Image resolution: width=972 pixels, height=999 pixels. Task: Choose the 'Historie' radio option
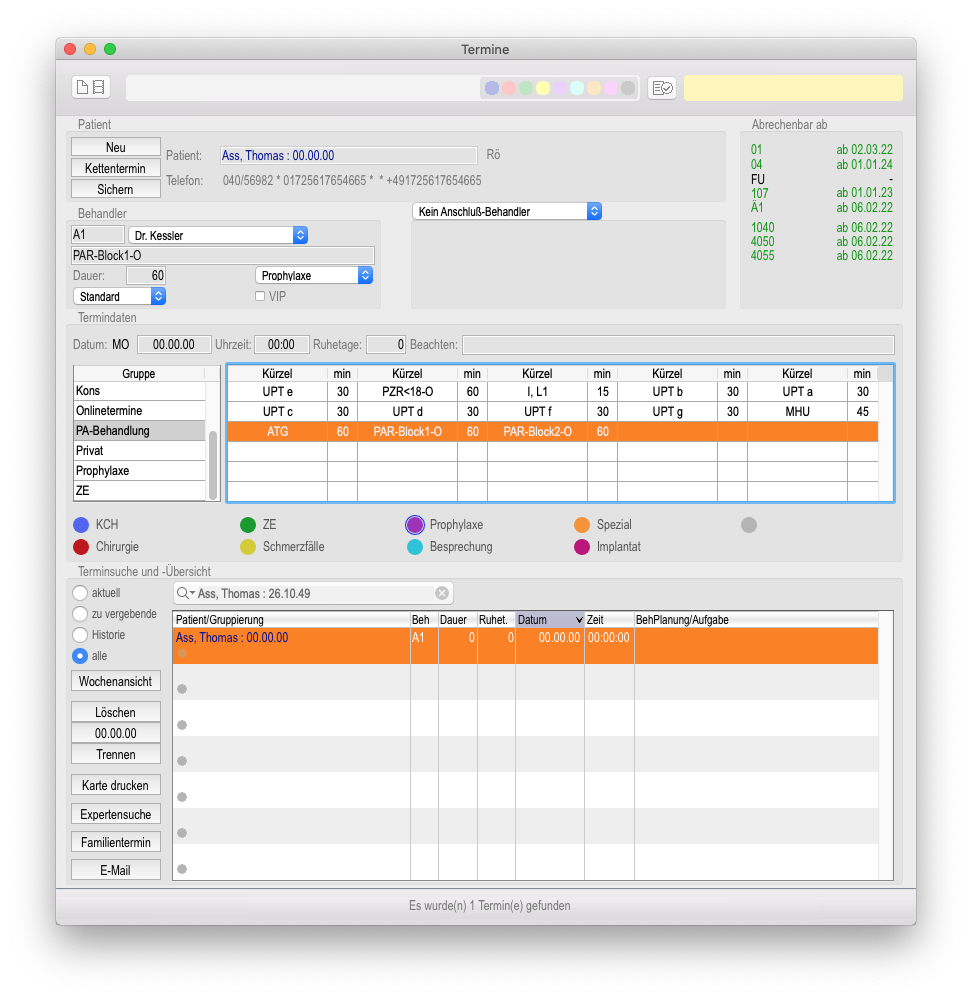pos(80,635)
